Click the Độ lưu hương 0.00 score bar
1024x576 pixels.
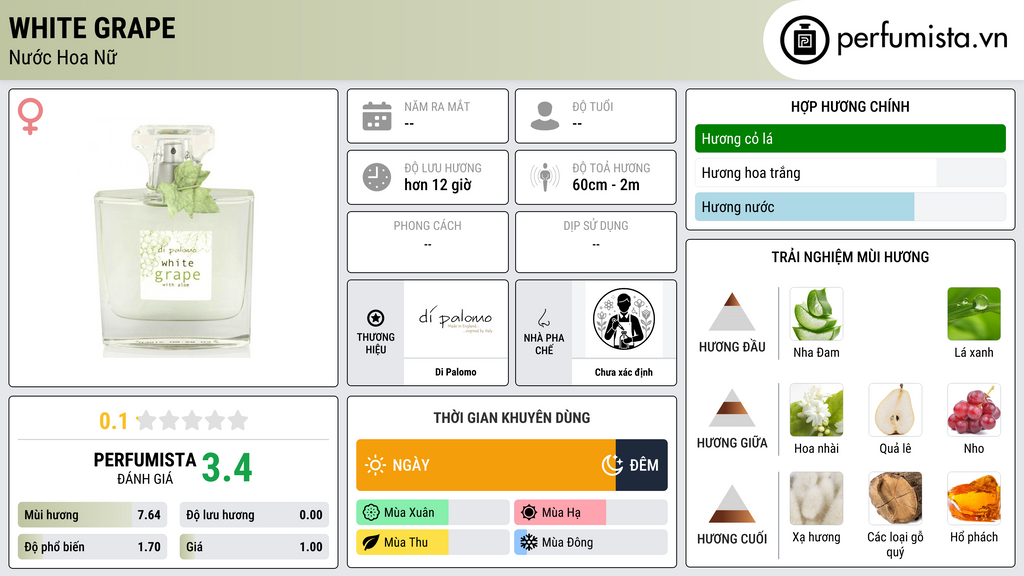[254, 515]
